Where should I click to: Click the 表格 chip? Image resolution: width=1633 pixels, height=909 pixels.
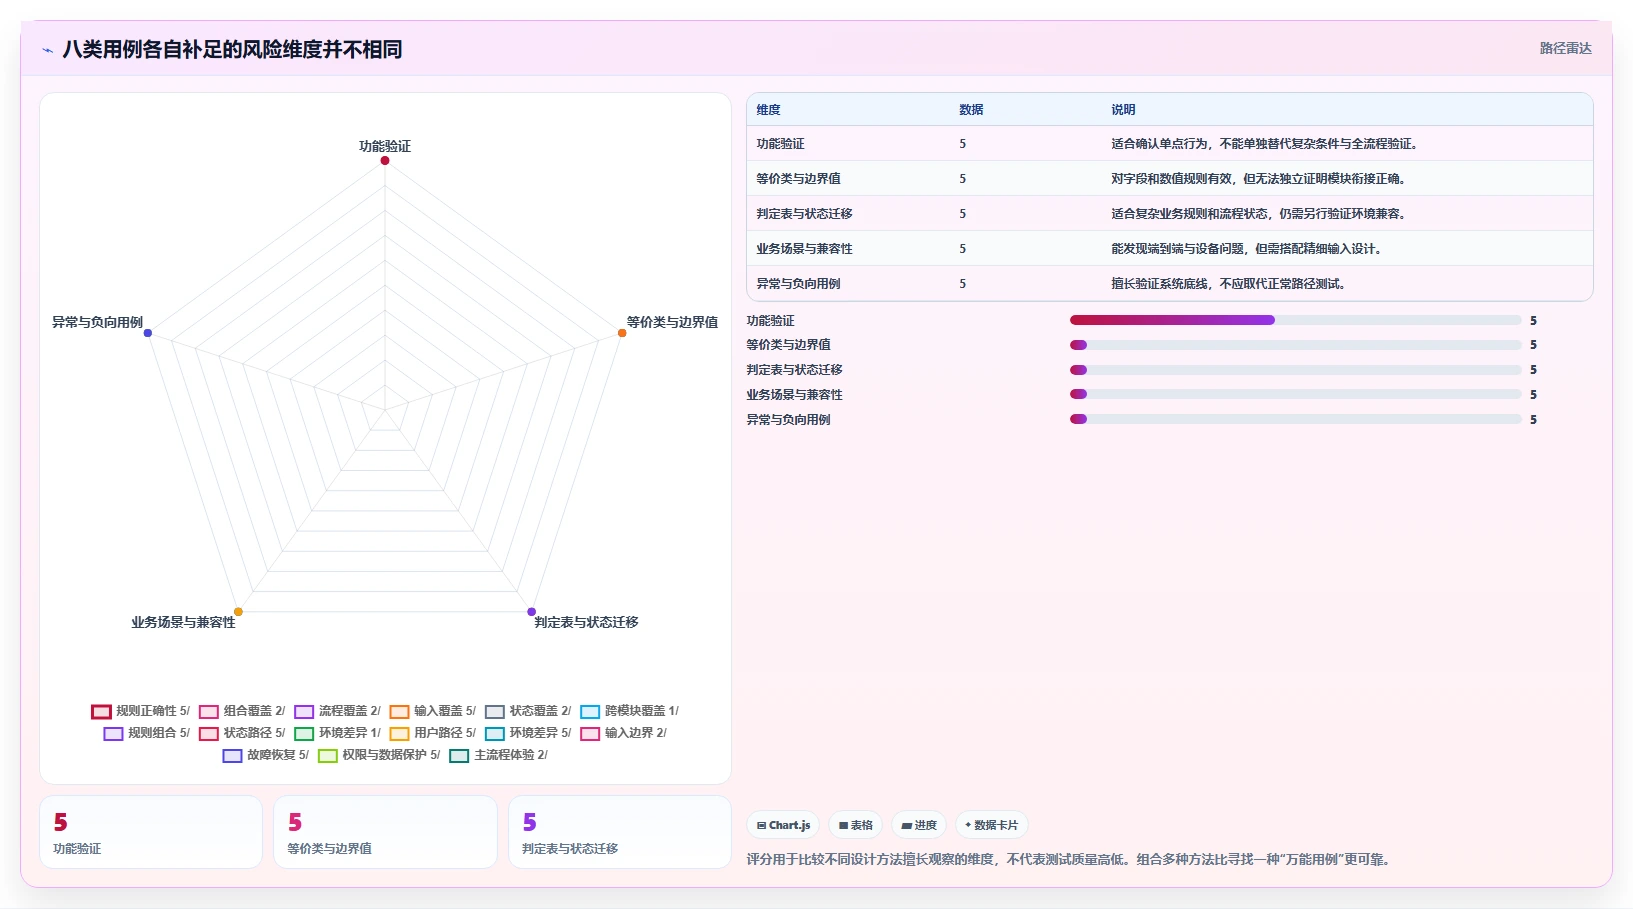(856, 825)
